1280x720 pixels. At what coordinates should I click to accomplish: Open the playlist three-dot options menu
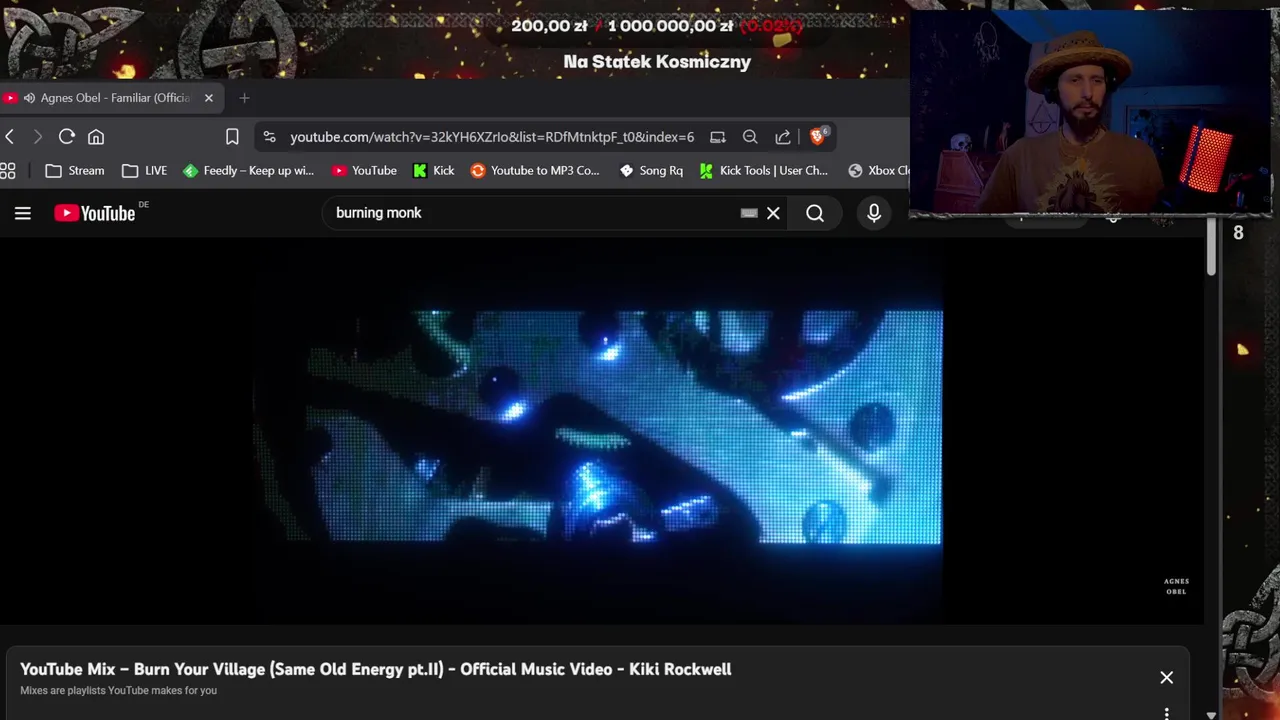tap(1166, 714)
